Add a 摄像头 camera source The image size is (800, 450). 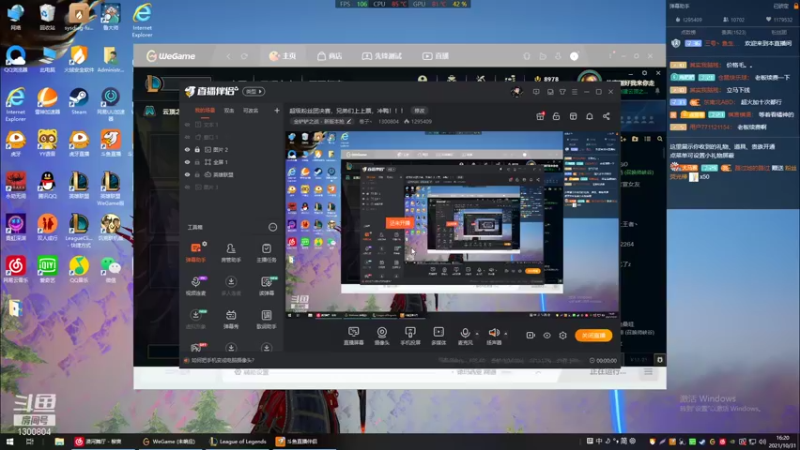pyautogui.click(x=382, y=336)
